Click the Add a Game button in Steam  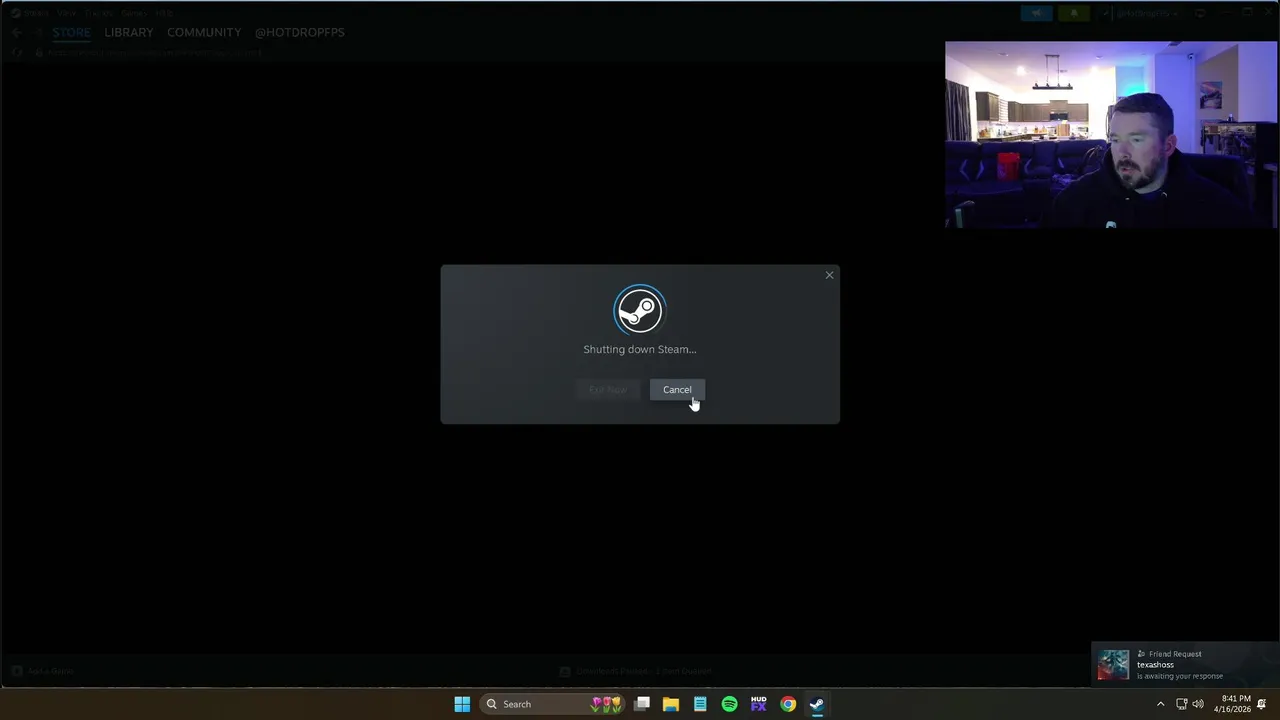[43, 671]
